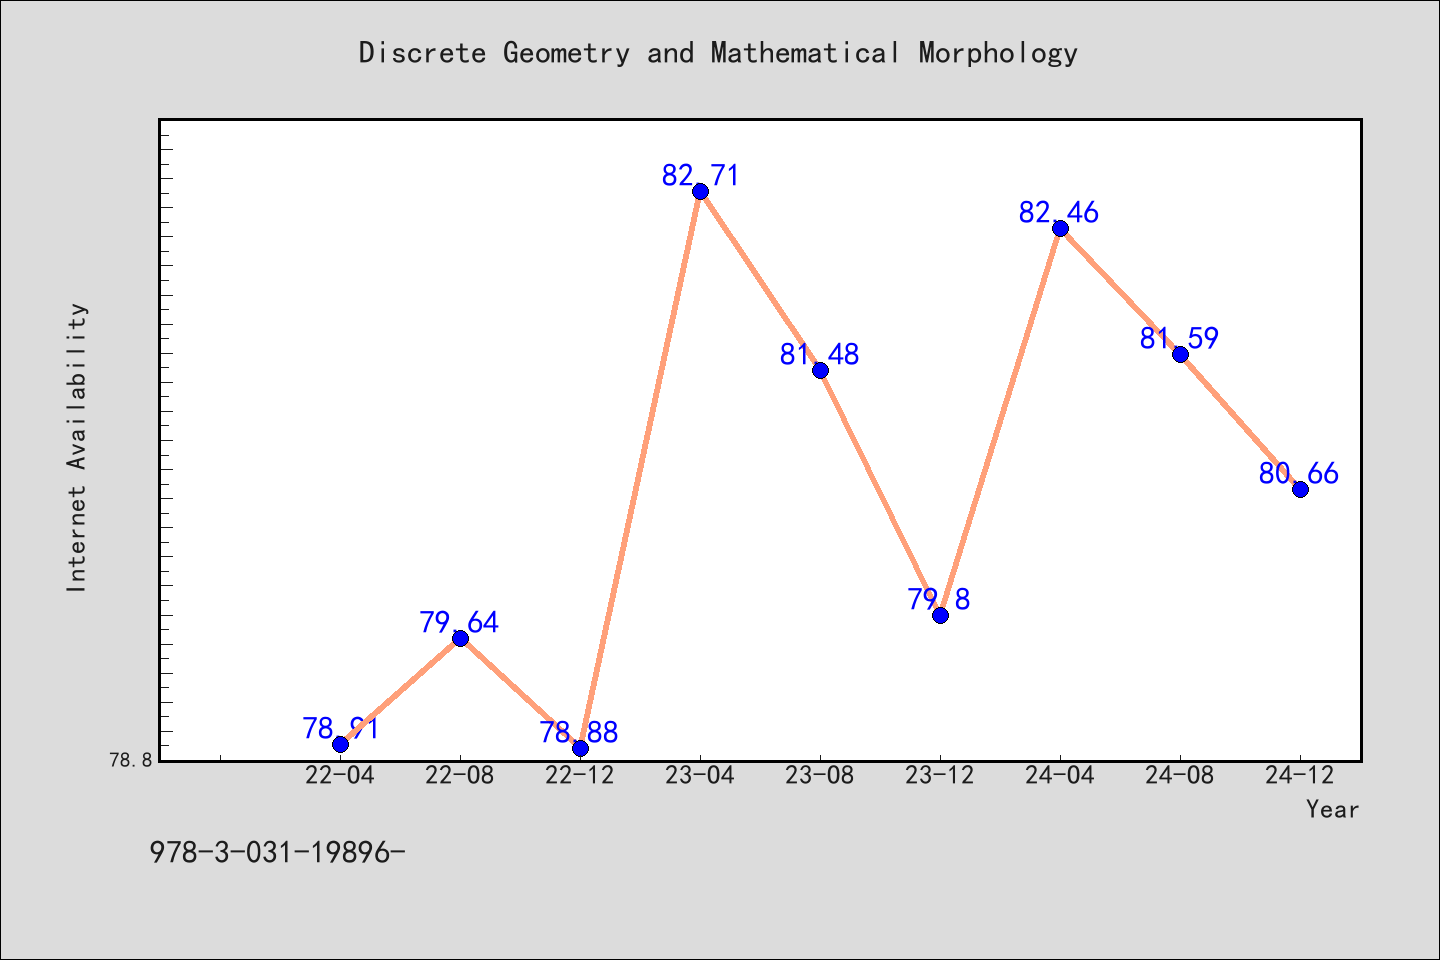1440x960 pixels.
Task: Click the x-axis label 23-04
Action: [700, 776]
